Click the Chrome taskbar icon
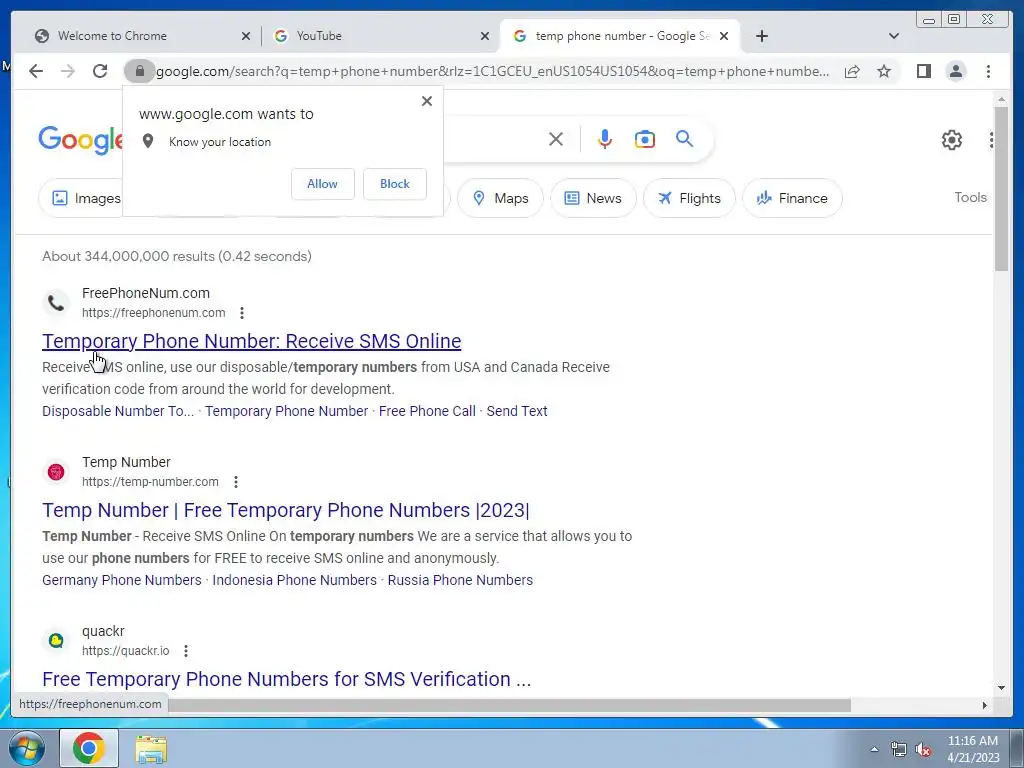 (x=89, y=748)
